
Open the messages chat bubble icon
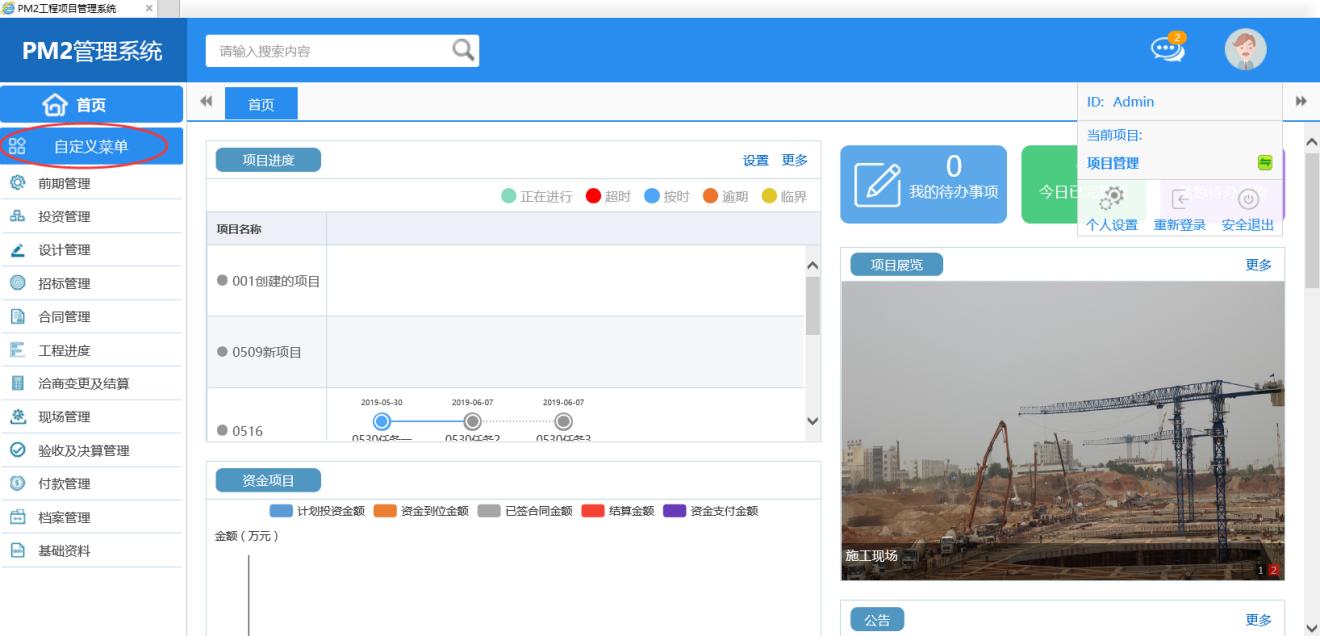[1168, 50]
